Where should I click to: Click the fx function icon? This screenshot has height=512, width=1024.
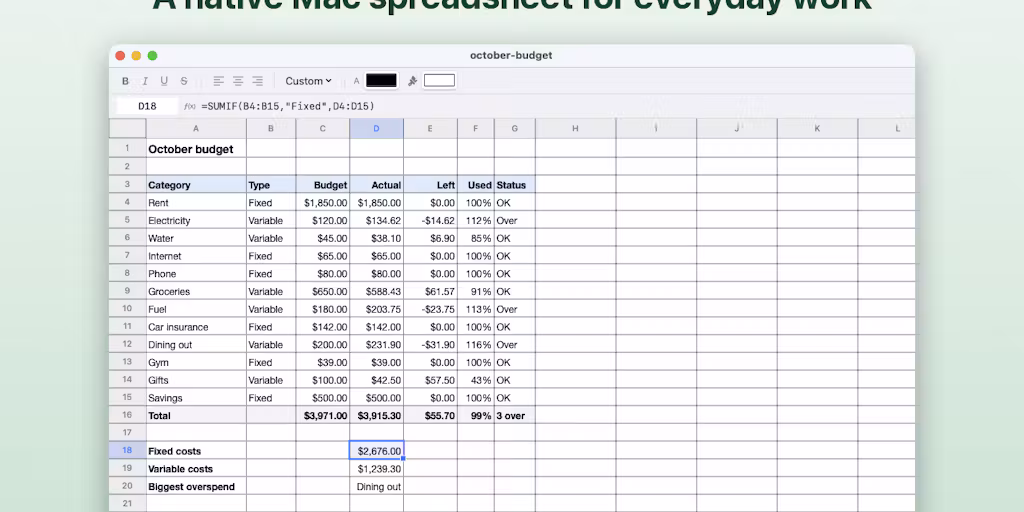pos(189,106)
